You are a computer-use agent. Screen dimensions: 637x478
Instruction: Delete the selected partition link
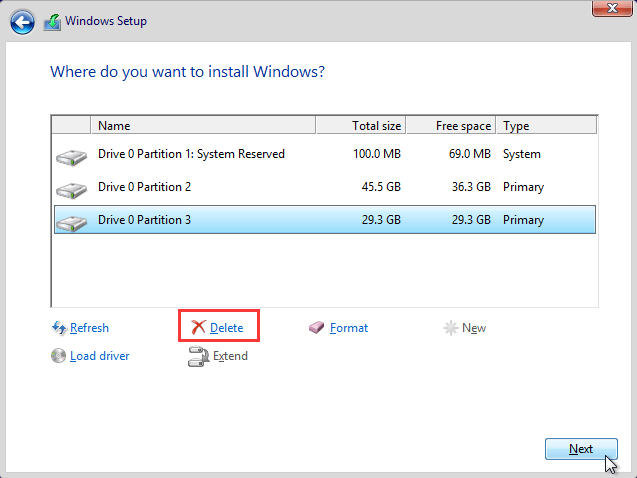(x=227, y=328)
